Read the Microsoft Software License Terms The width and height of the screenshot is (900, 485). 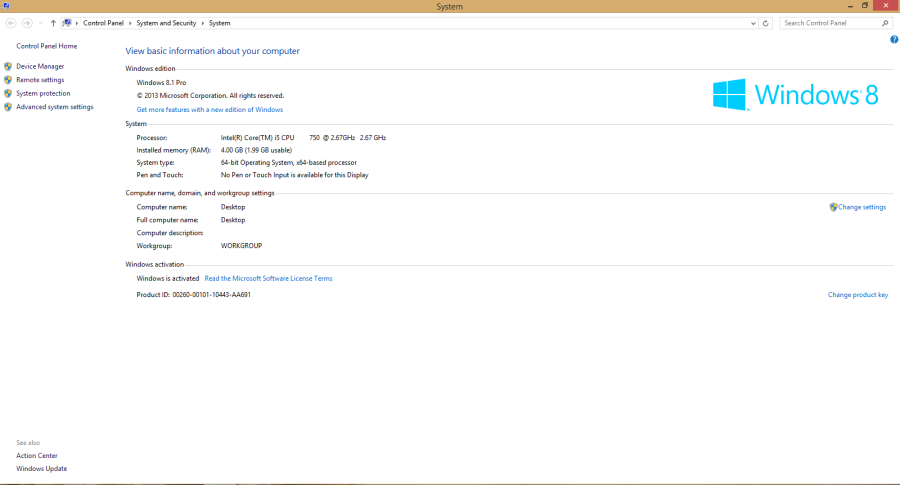[x=268, y=278]
